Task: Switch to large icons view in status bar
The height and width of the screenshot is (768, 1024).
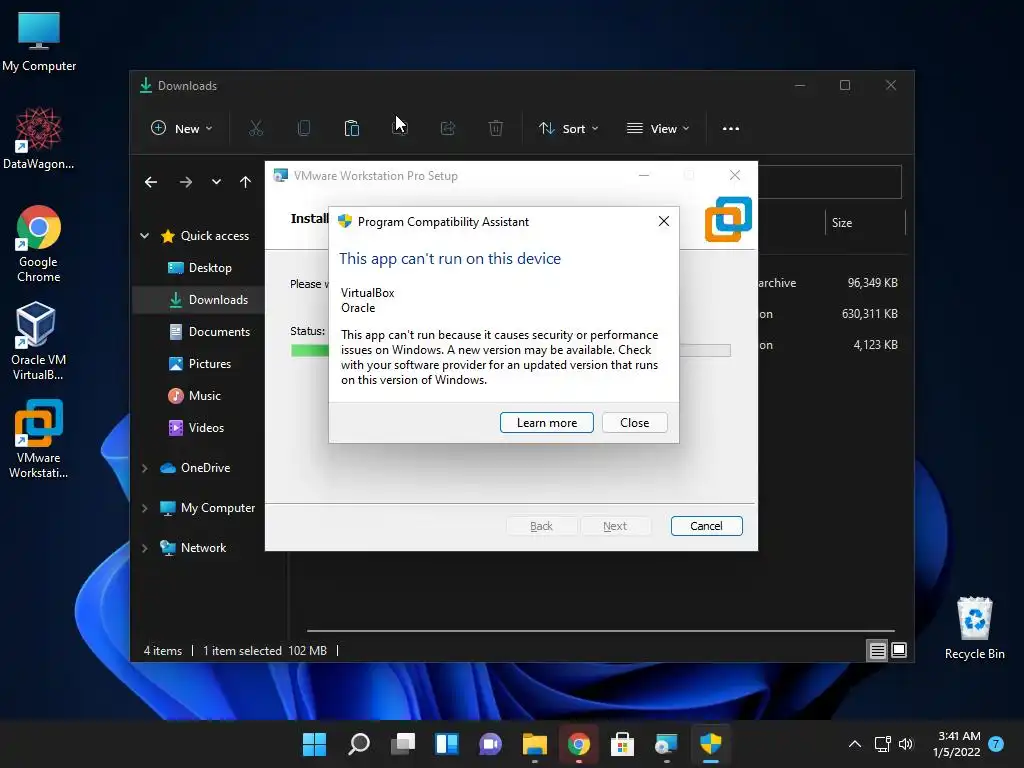Action: [899, 650]
